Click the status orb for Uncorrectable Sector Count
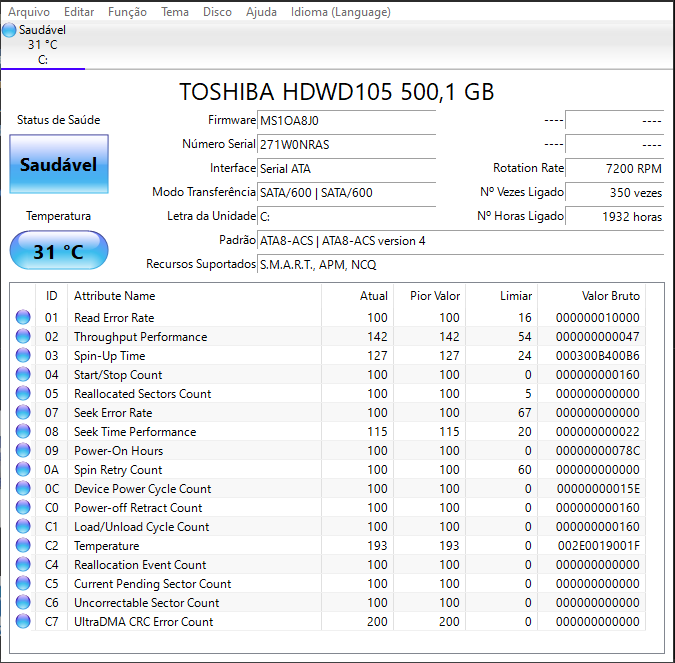 [23, 602]
